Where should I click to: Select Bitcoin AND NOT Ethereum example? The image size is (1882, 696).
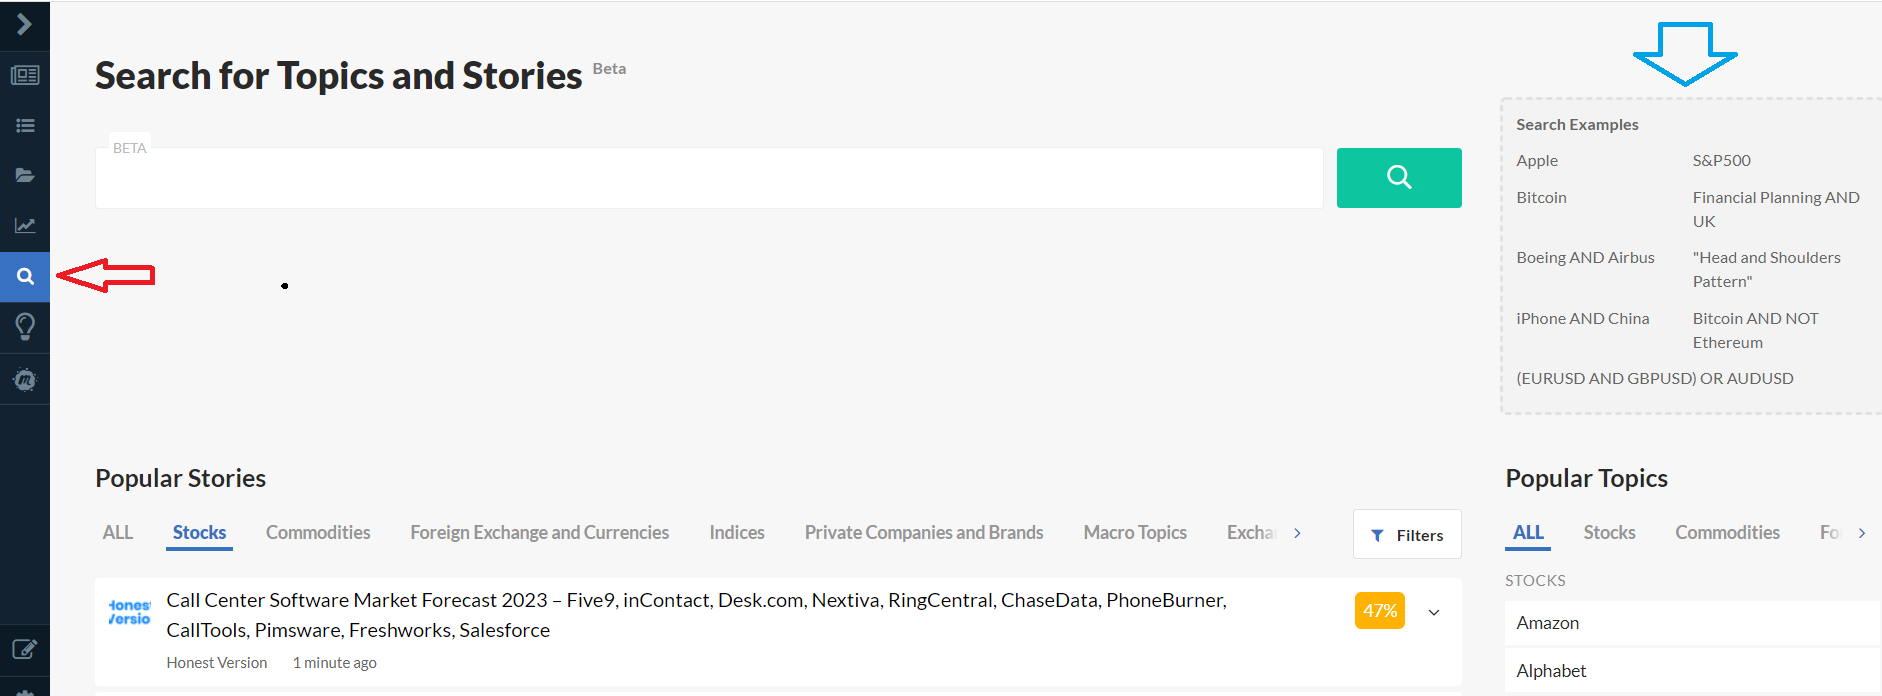click(1755, 330)
